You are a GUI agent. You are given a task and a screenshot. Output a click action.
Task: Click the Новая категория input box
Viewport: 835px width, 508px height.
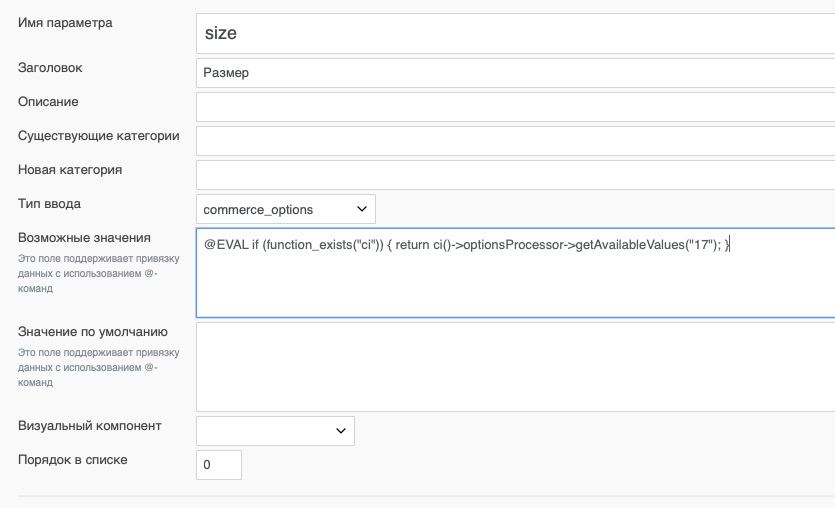(515, 175)
